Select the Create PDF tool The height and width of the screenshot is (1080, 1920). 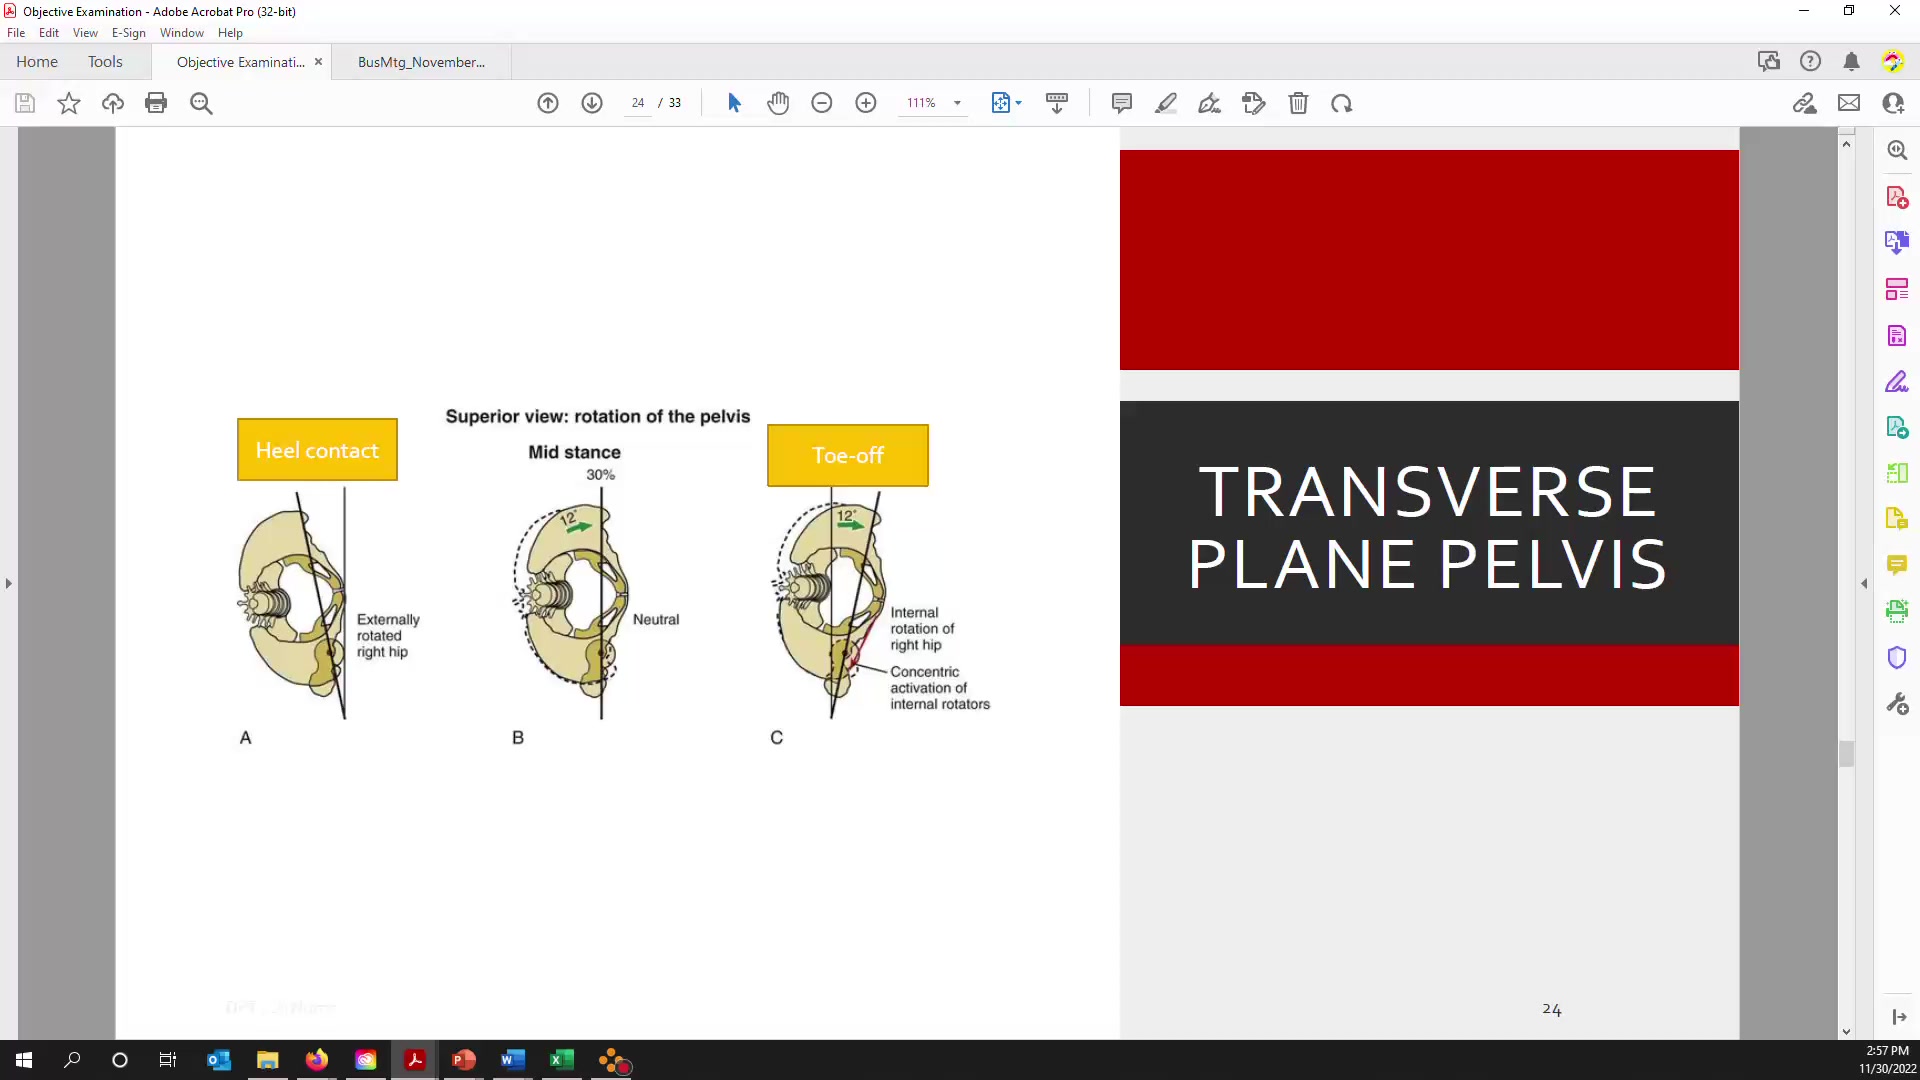point(1897,196)
